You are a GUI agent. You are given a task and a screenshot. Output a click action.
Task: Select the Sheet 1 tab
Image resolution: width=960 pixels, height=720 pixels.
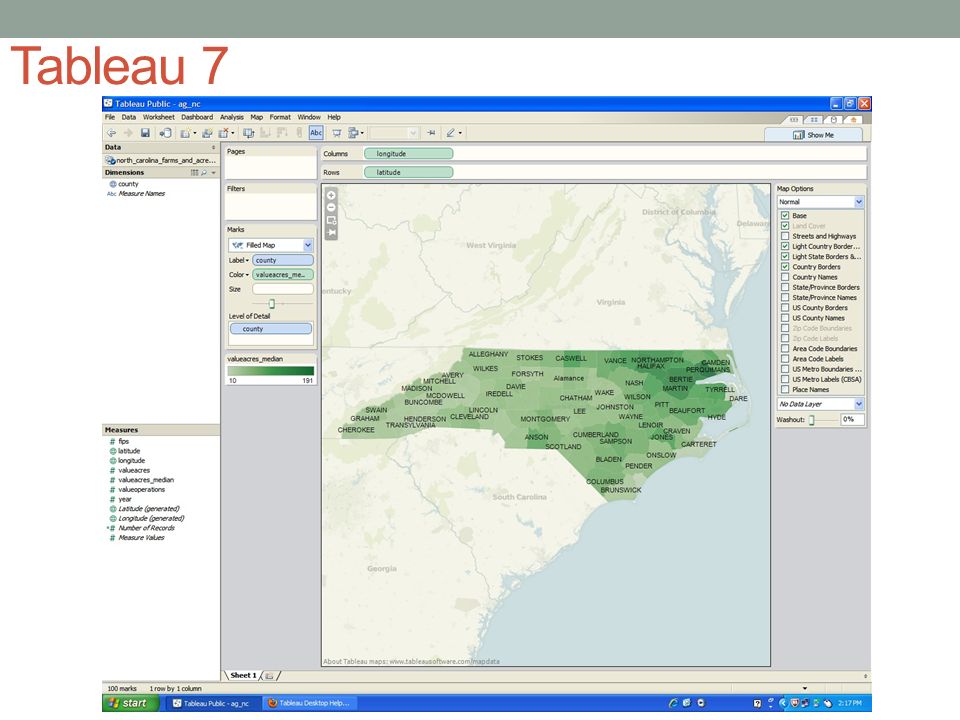(x=243, y=675)
